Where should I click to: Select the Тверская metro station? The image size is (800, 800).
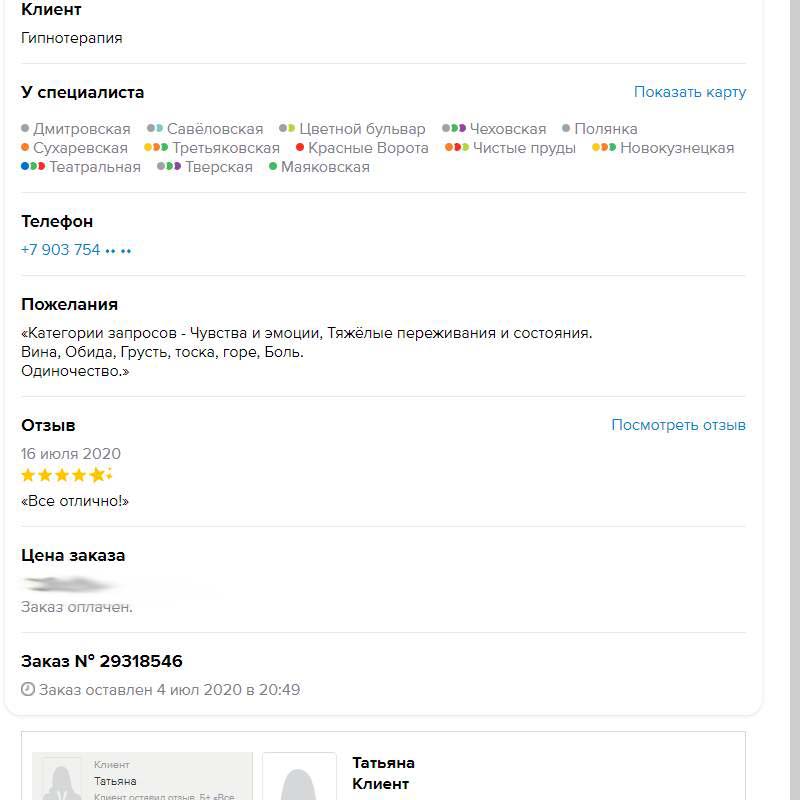pos(218,167)
